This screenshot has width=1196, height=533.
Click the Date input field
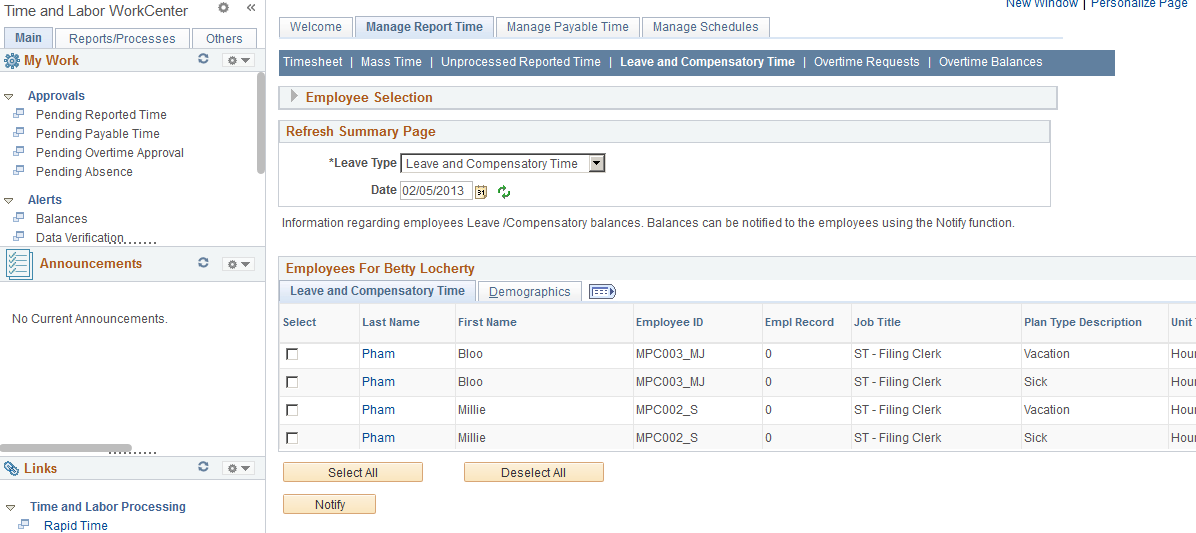pyautogui.click(x=436, y=191)
